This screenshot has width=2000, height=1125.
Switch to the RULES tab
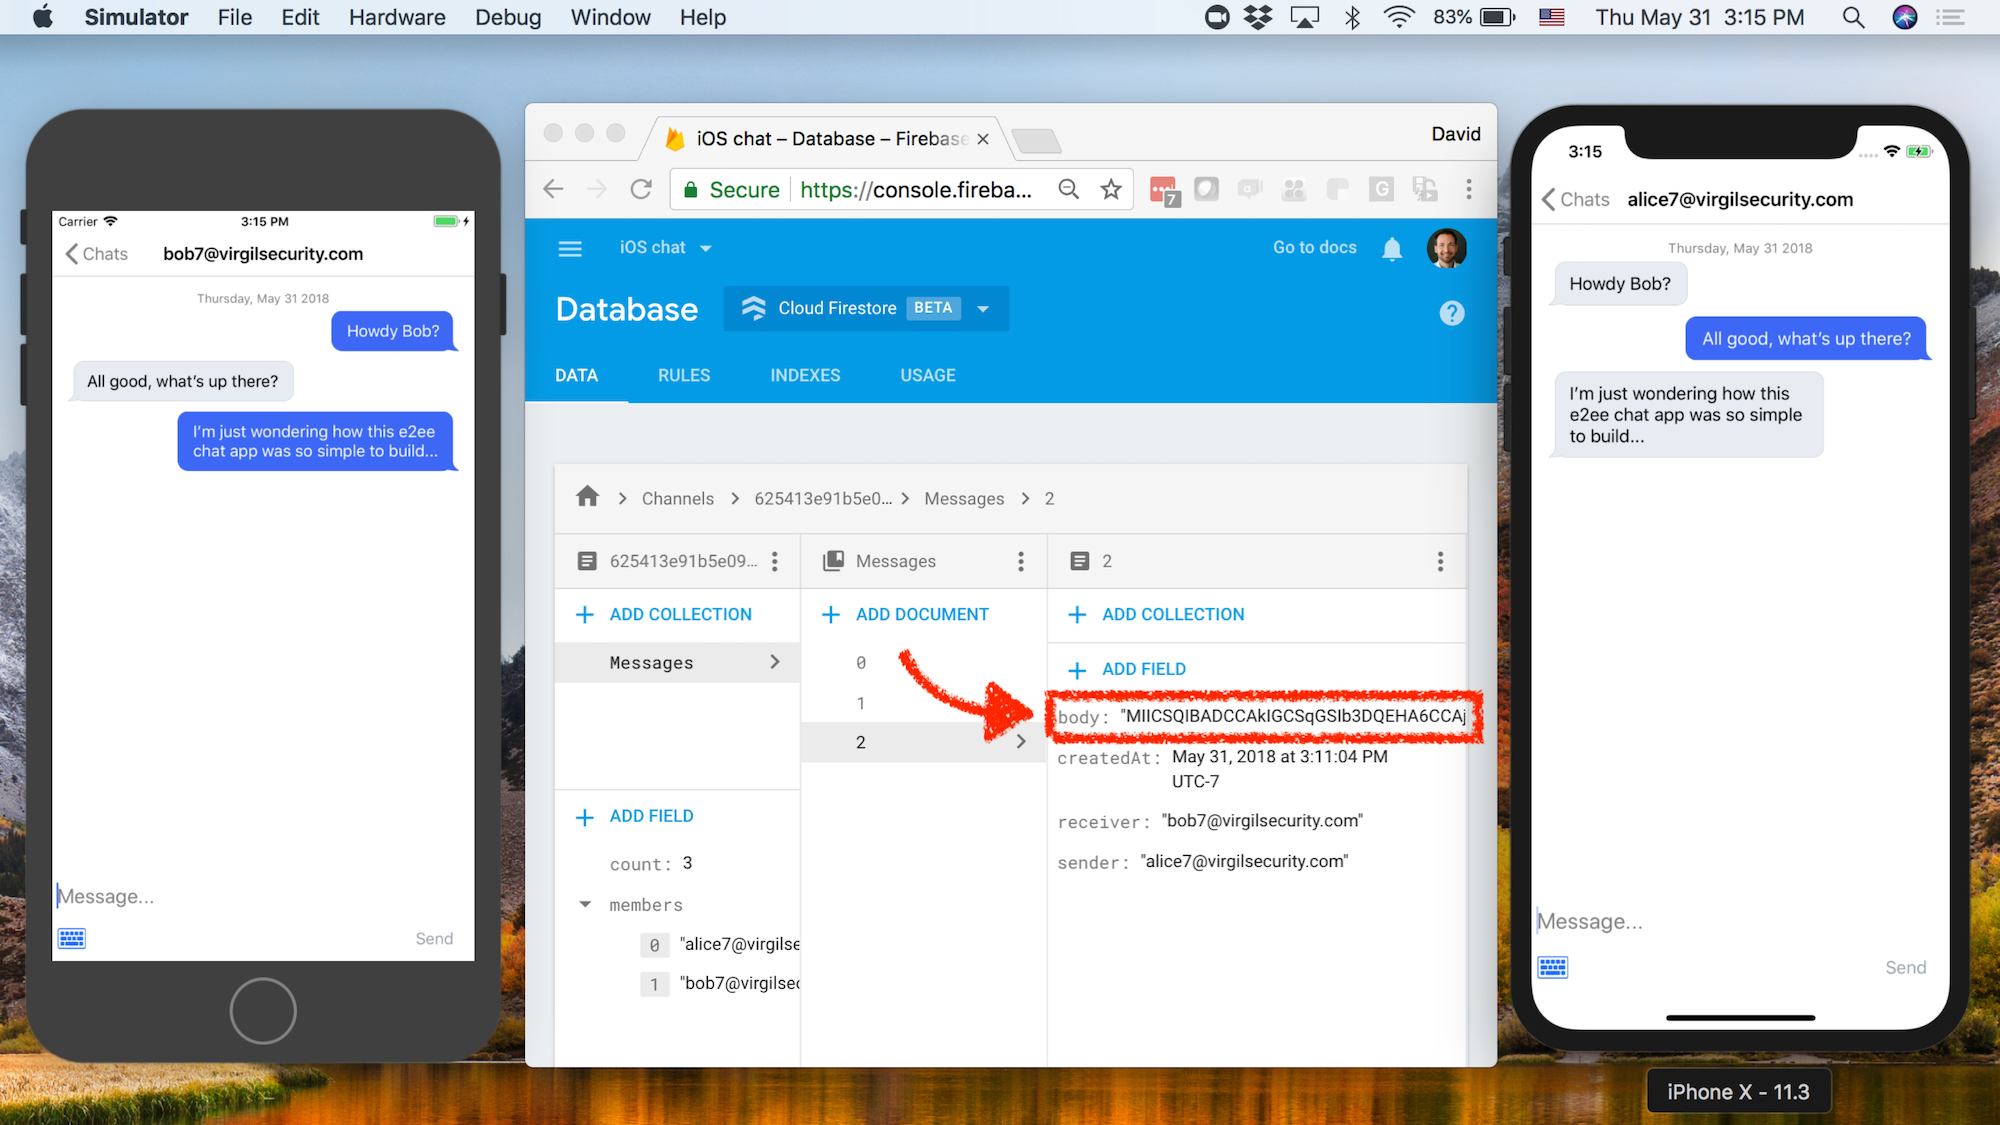(683, 375)
